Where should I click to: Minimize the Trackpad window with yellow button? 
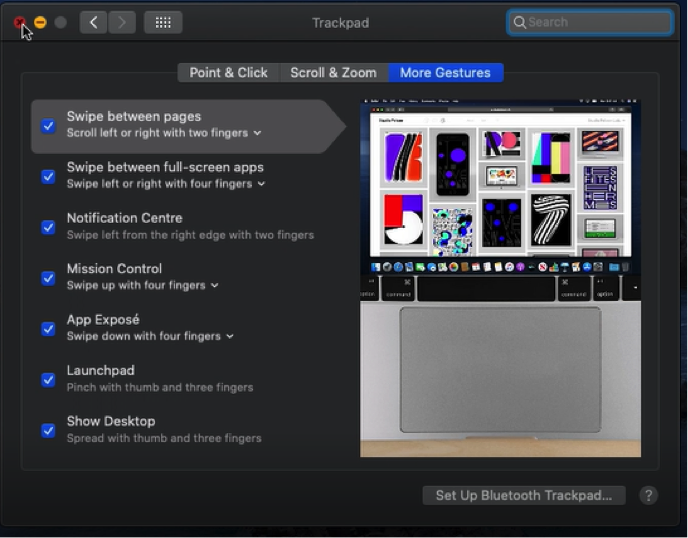click(40, 22)
